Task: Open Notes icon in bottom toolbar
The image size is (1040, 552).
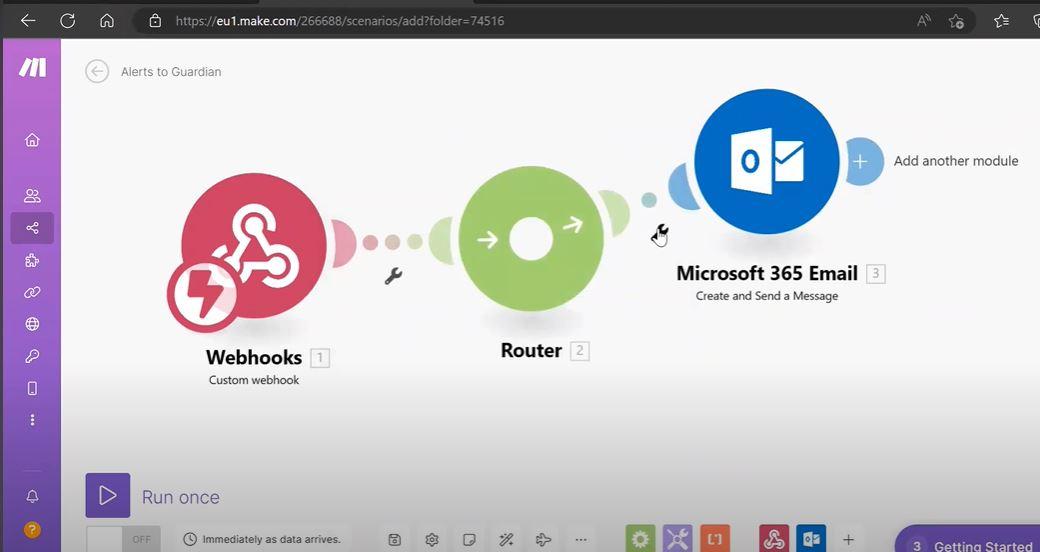Action: pyautogui.click(x=469, y=539)
